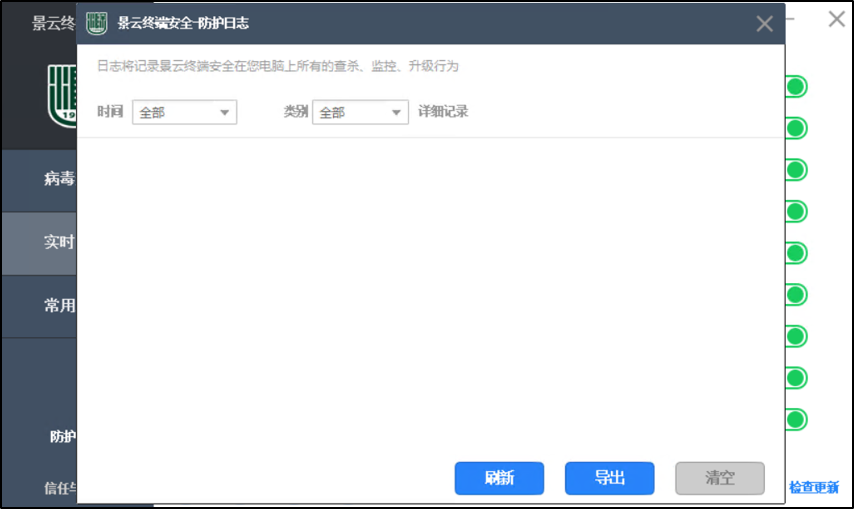Click the 详细记录 label
Image resolution: width=854 pixels, height=509 pixels.
443,112
